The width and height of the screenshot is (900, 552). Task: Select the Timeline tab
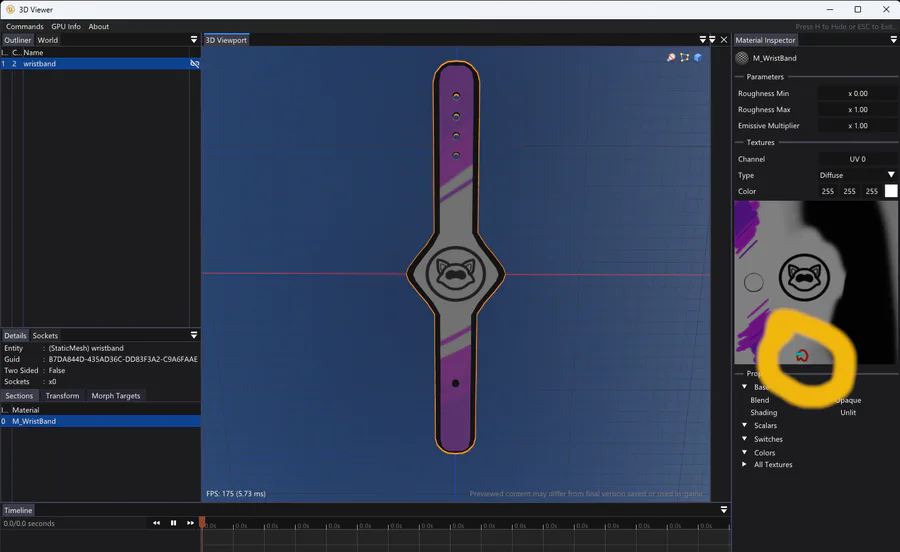(x=18, y=510)
